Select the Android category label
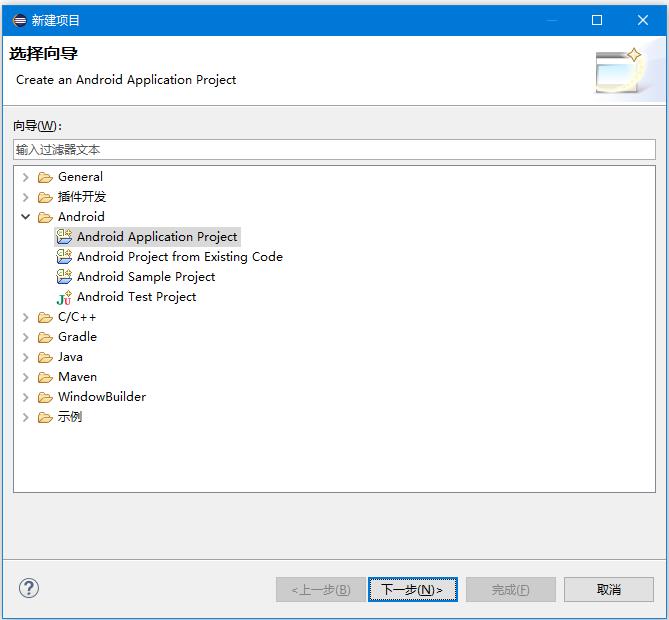This screenshot has width=669, height=620. (x=81, y=217)
